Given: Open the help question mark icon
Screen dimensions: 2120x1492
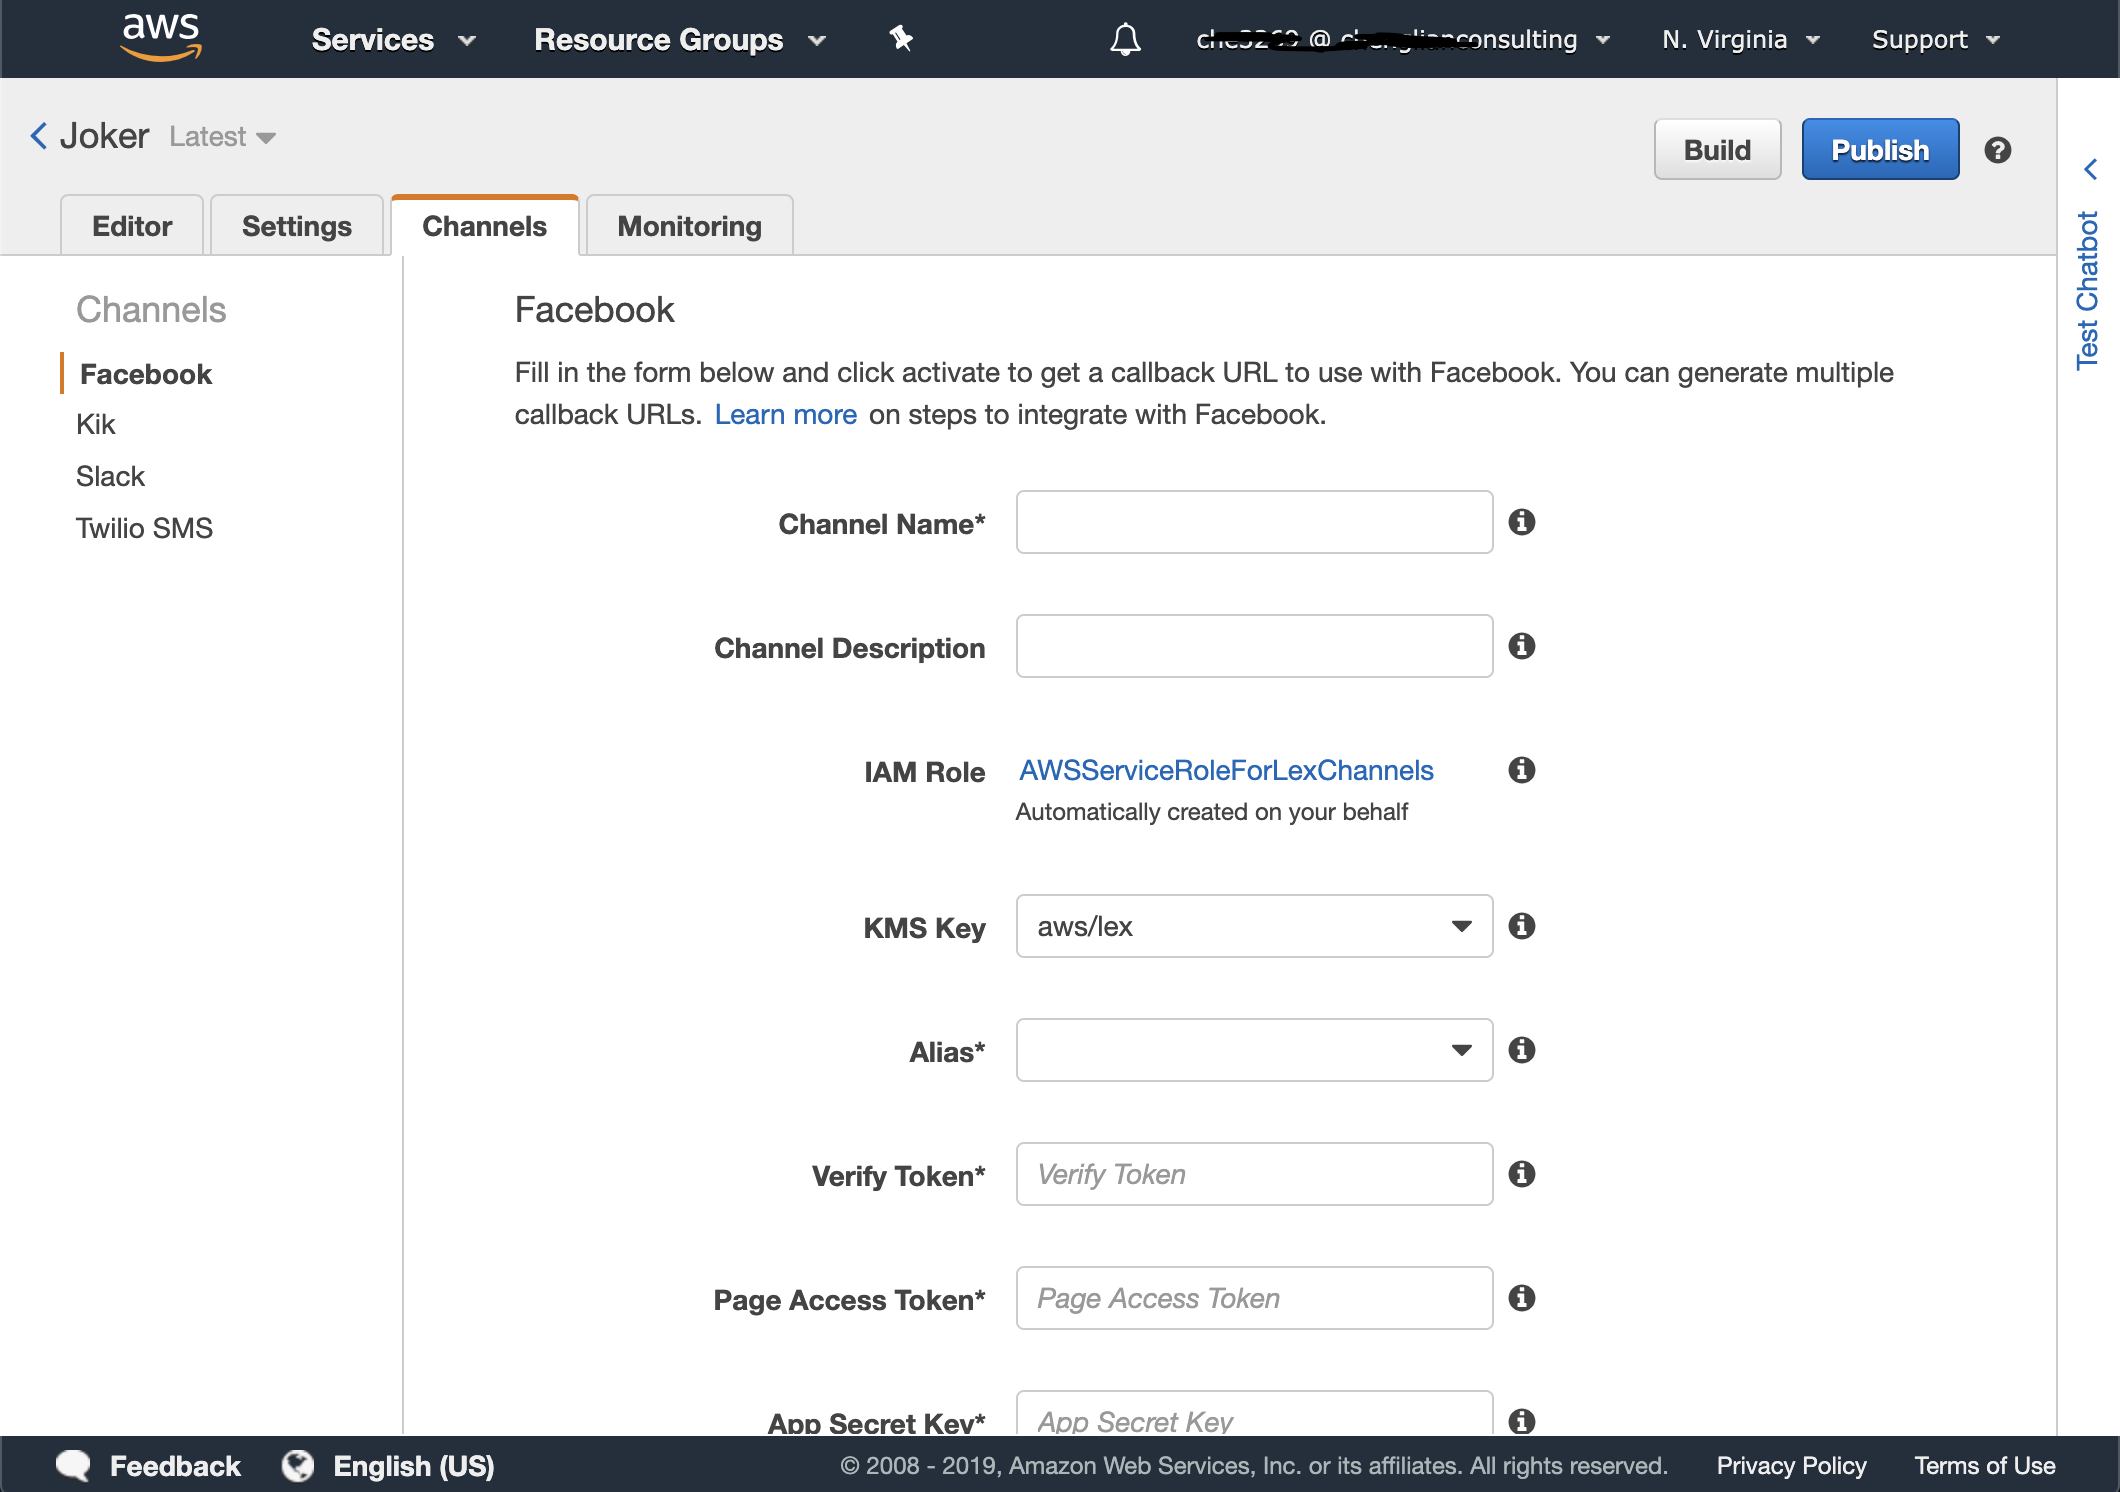Looking at the screenshot, I should (x=1997, y=150).
